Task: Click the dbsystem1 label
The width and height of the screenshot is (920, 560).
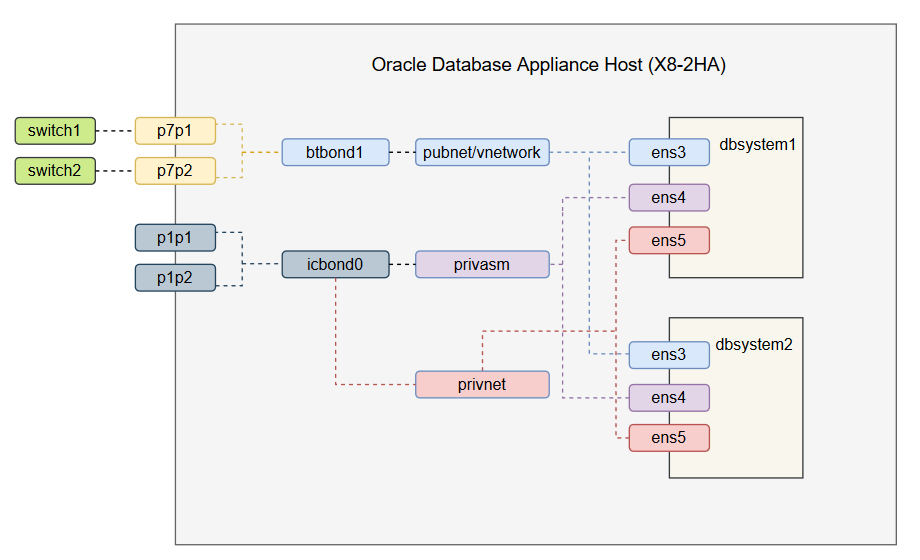Action: (x=757, y=144)
